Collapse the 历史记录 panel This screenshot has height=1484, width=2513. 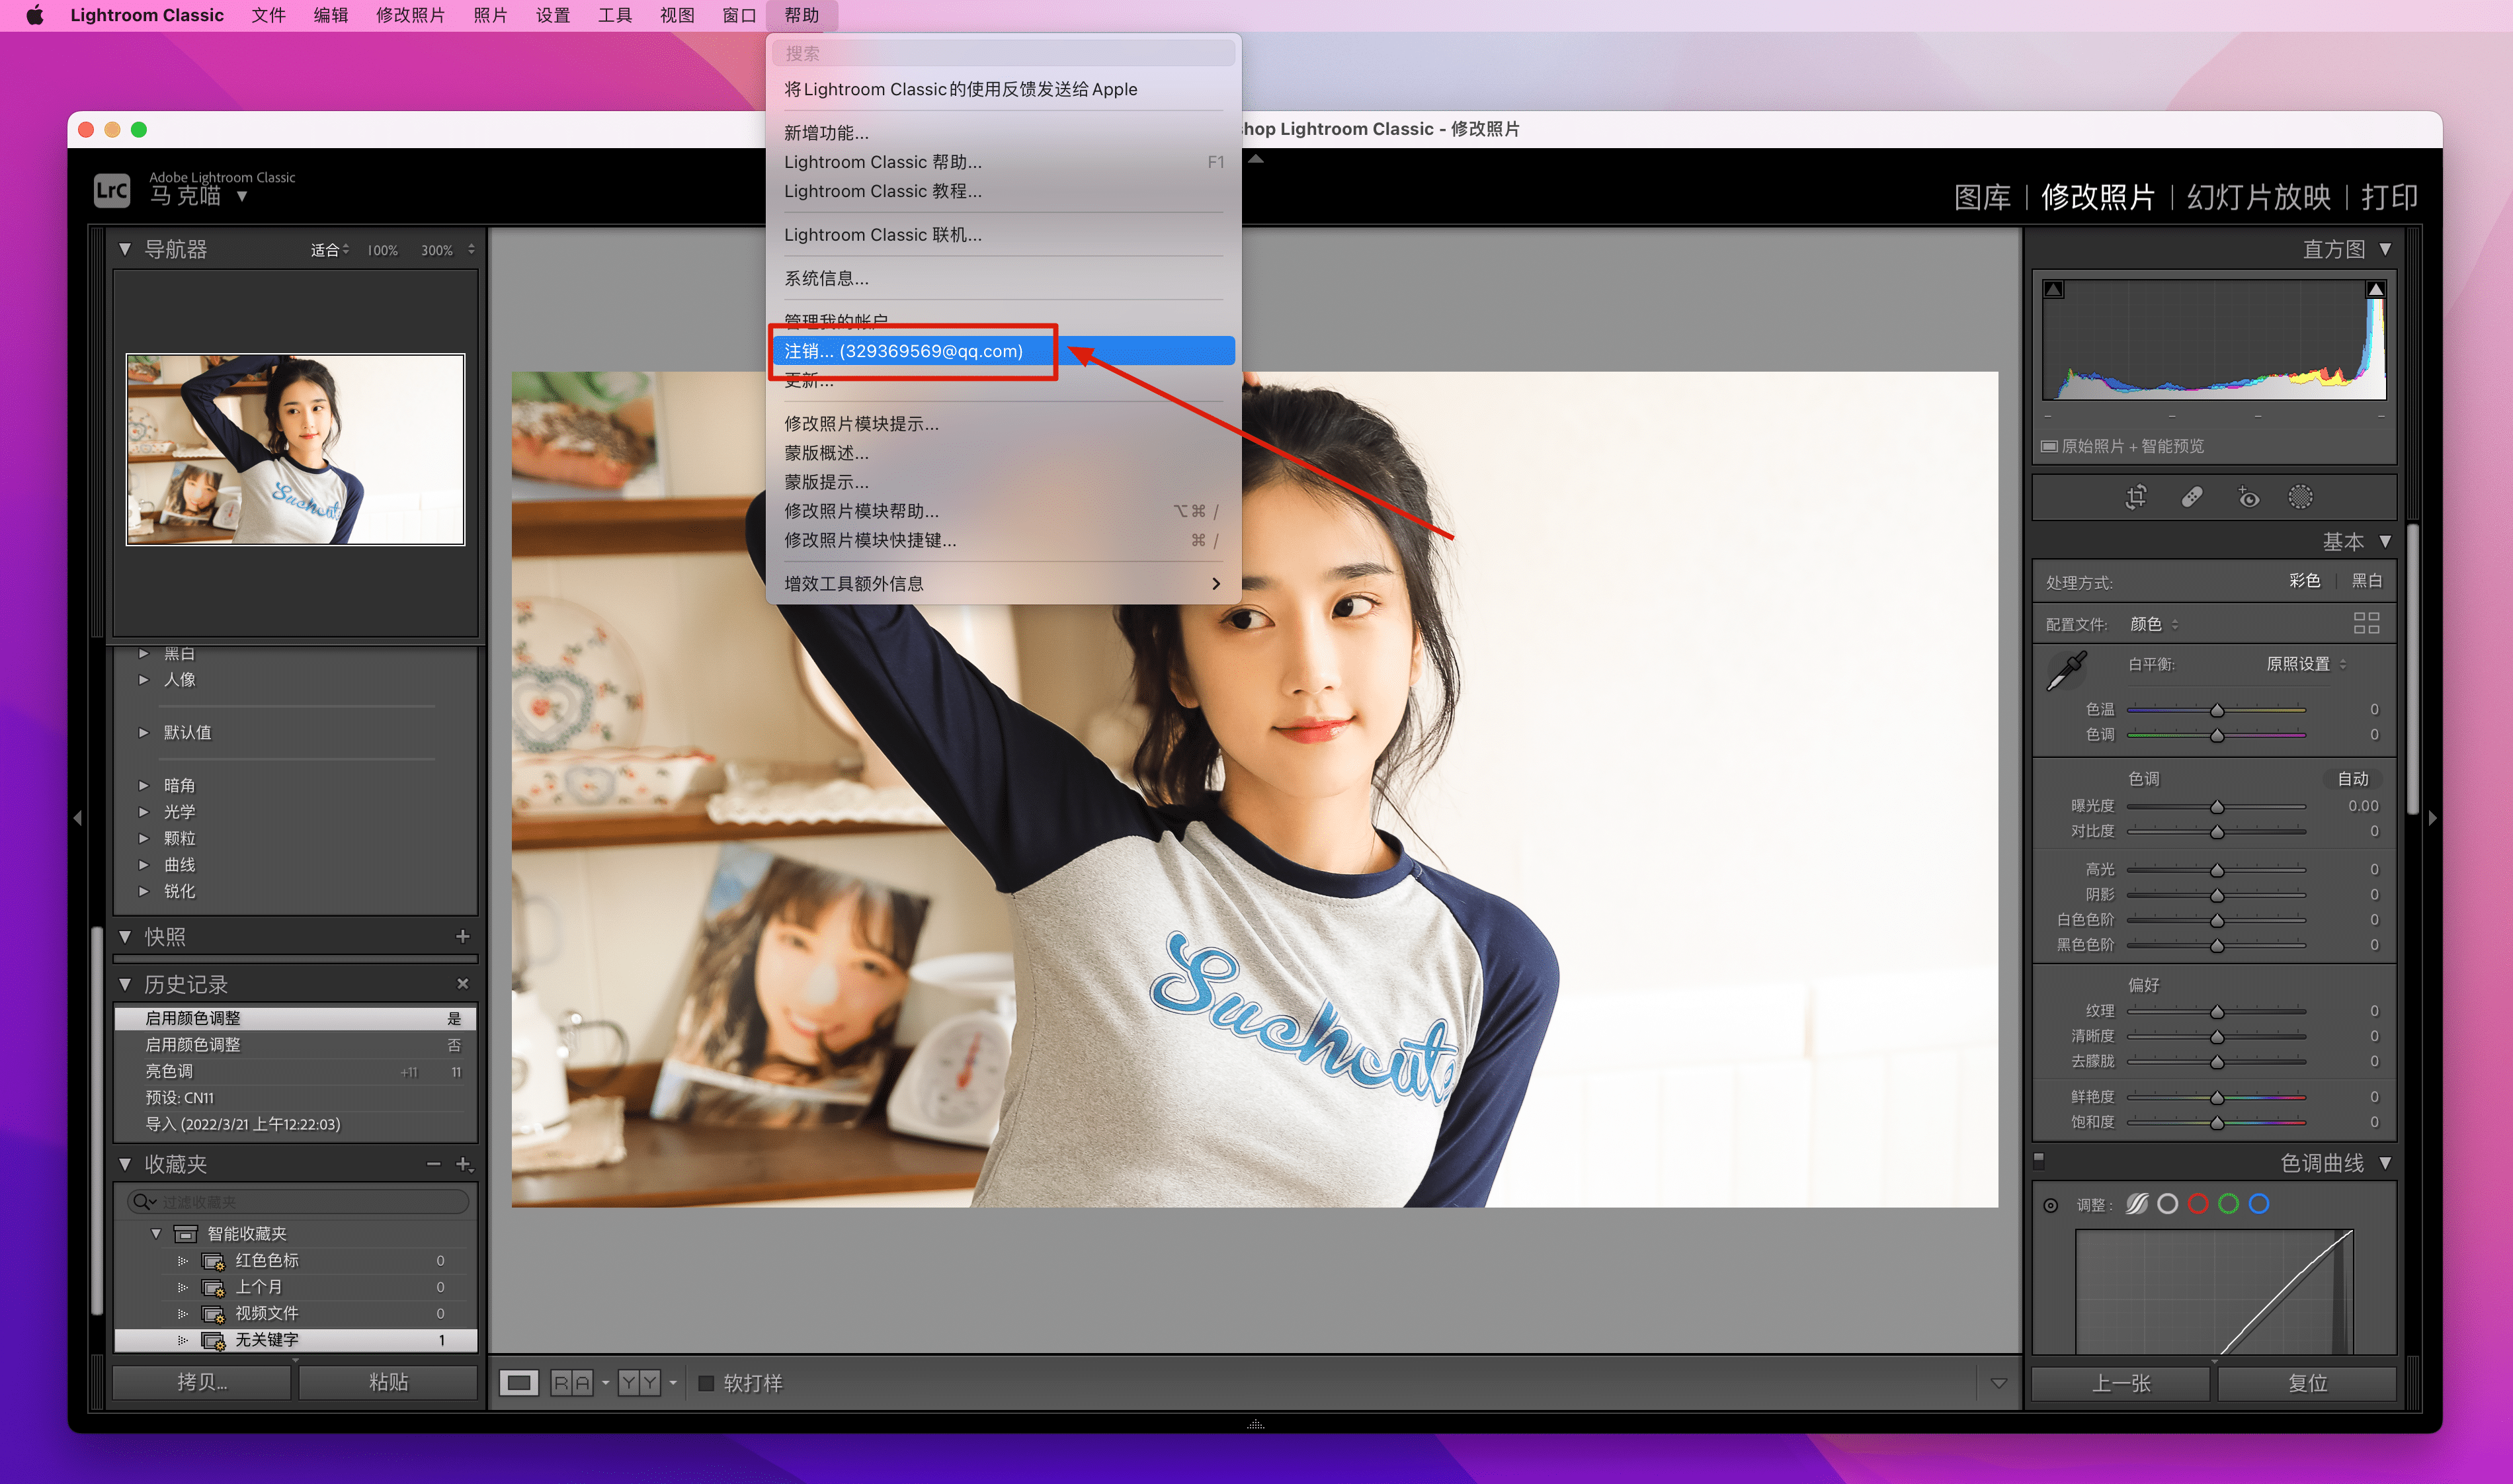click(125, 984)
